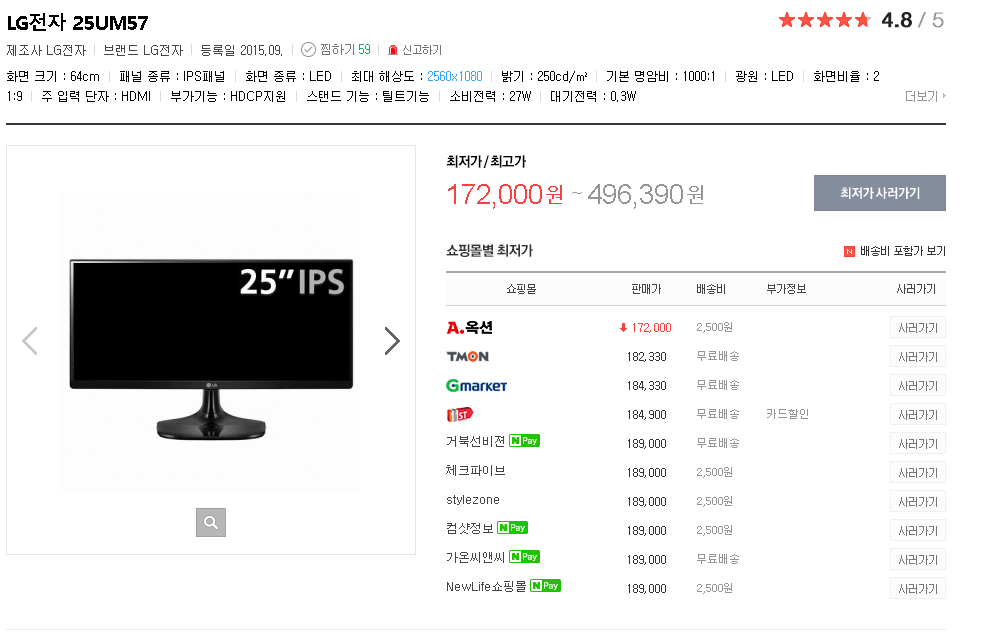Click the 최저가 사러가기 button
Viewport: 984px width, 641px height.
click(x=879, y=193)
